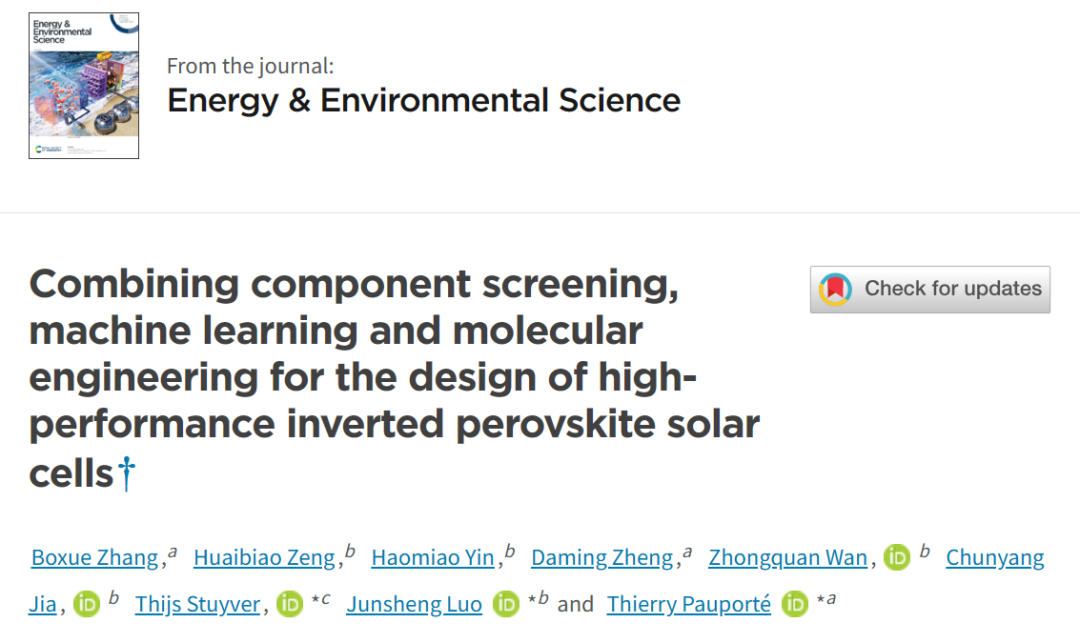The width and height of the screenshot is (1080, 643).
Task: Follow the dagger footnote link after cells
Action: tap(127, 474)
